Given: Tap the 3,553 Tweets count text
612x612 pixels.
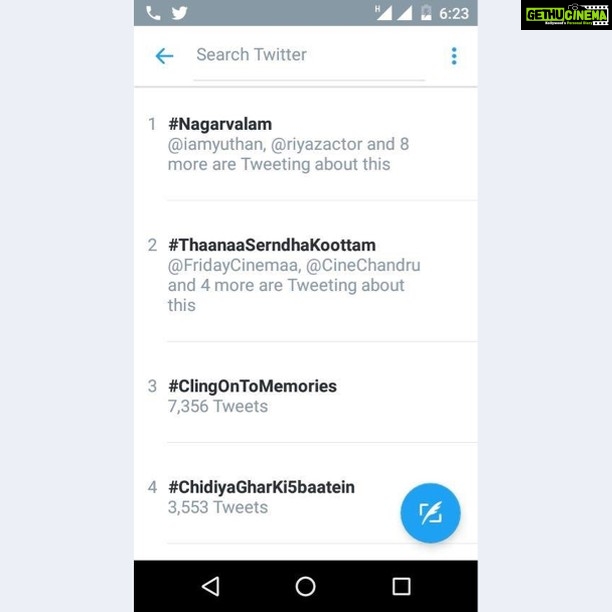Looking at the screenshot, I should (x=218, y=507).
